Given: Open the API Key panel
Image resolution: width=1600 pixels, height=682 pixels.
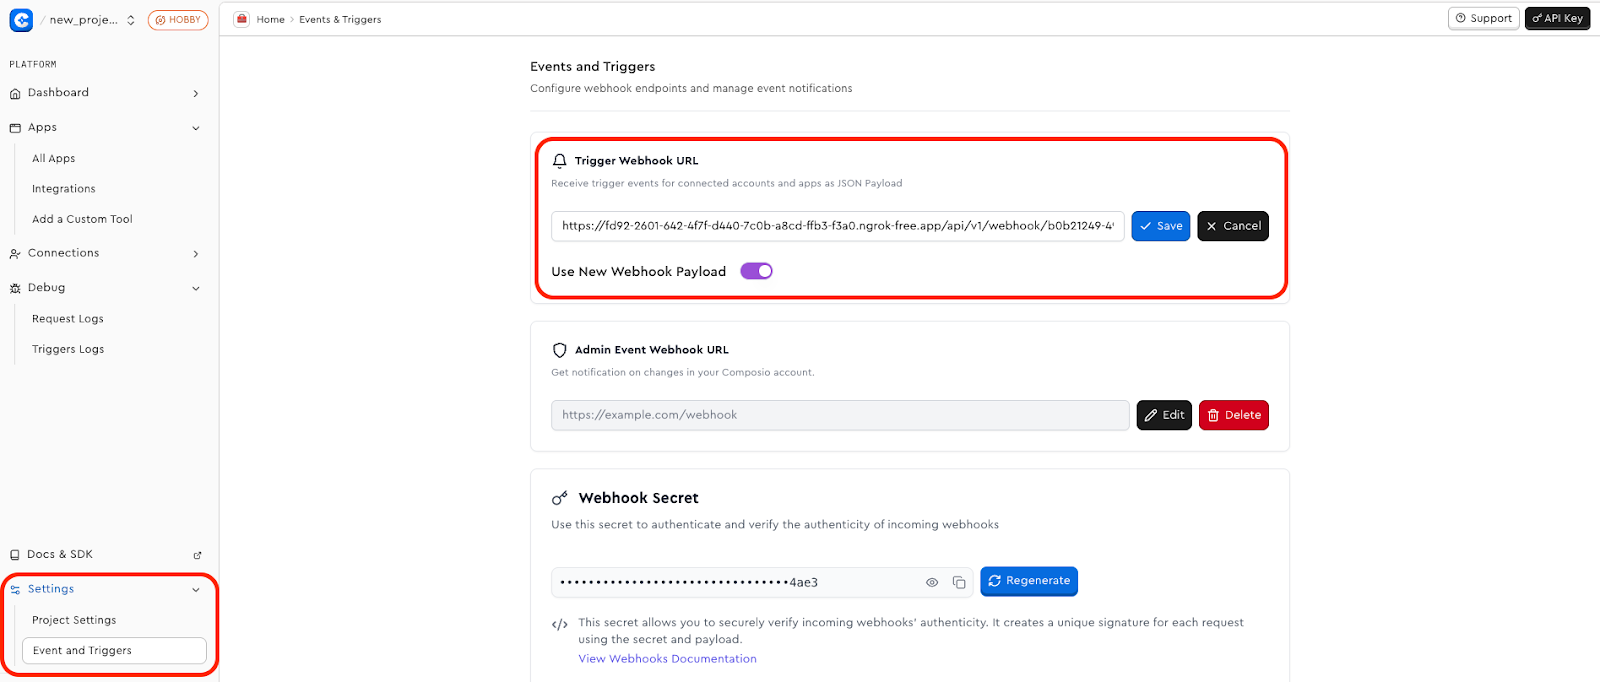Looking at the screenshot, I should (1556, 17).
